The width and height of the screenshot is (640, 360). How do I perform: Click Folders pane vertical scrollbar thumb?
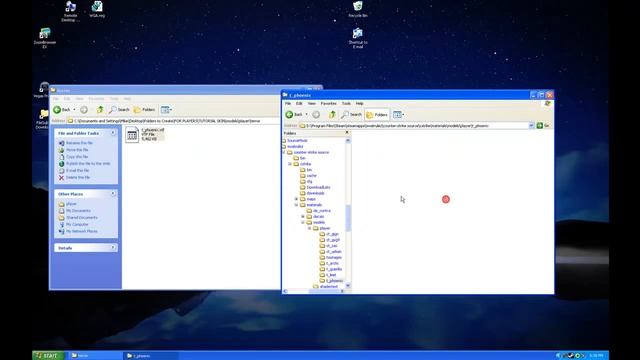(348, 218)
